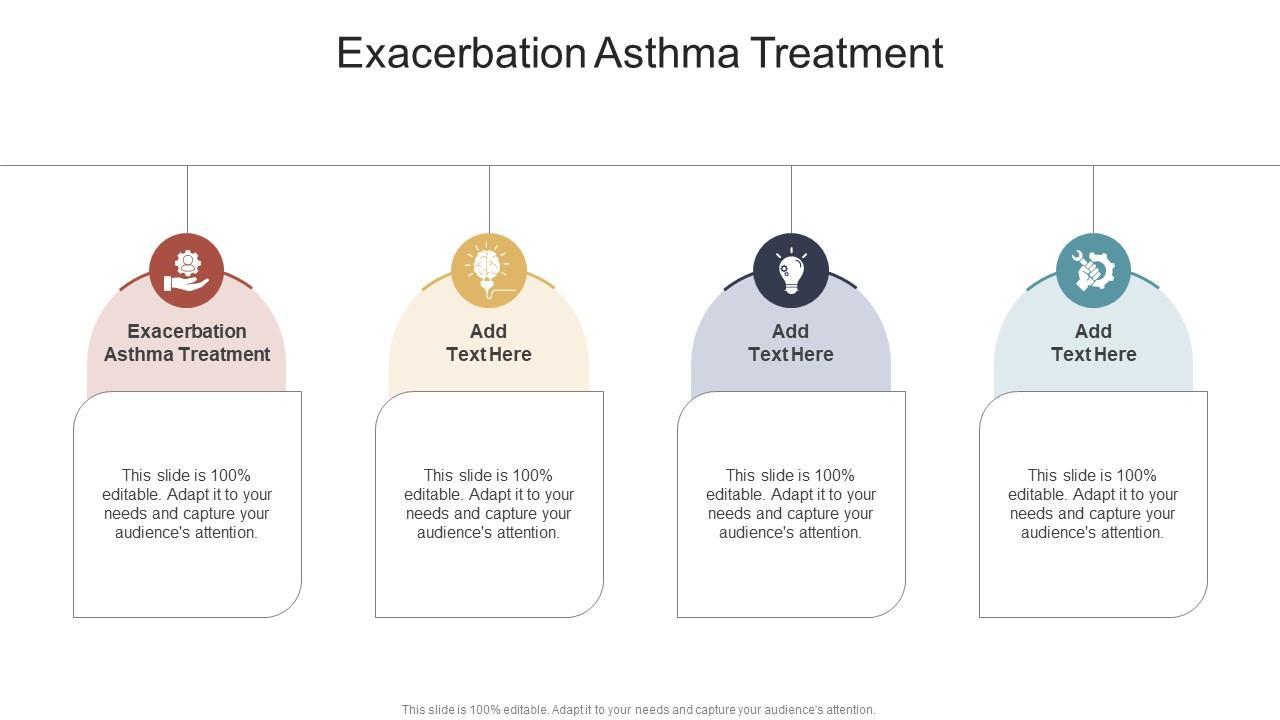Click the red hand-holding-gear icon
1280x720 pixels.
[x=187, y=271]
